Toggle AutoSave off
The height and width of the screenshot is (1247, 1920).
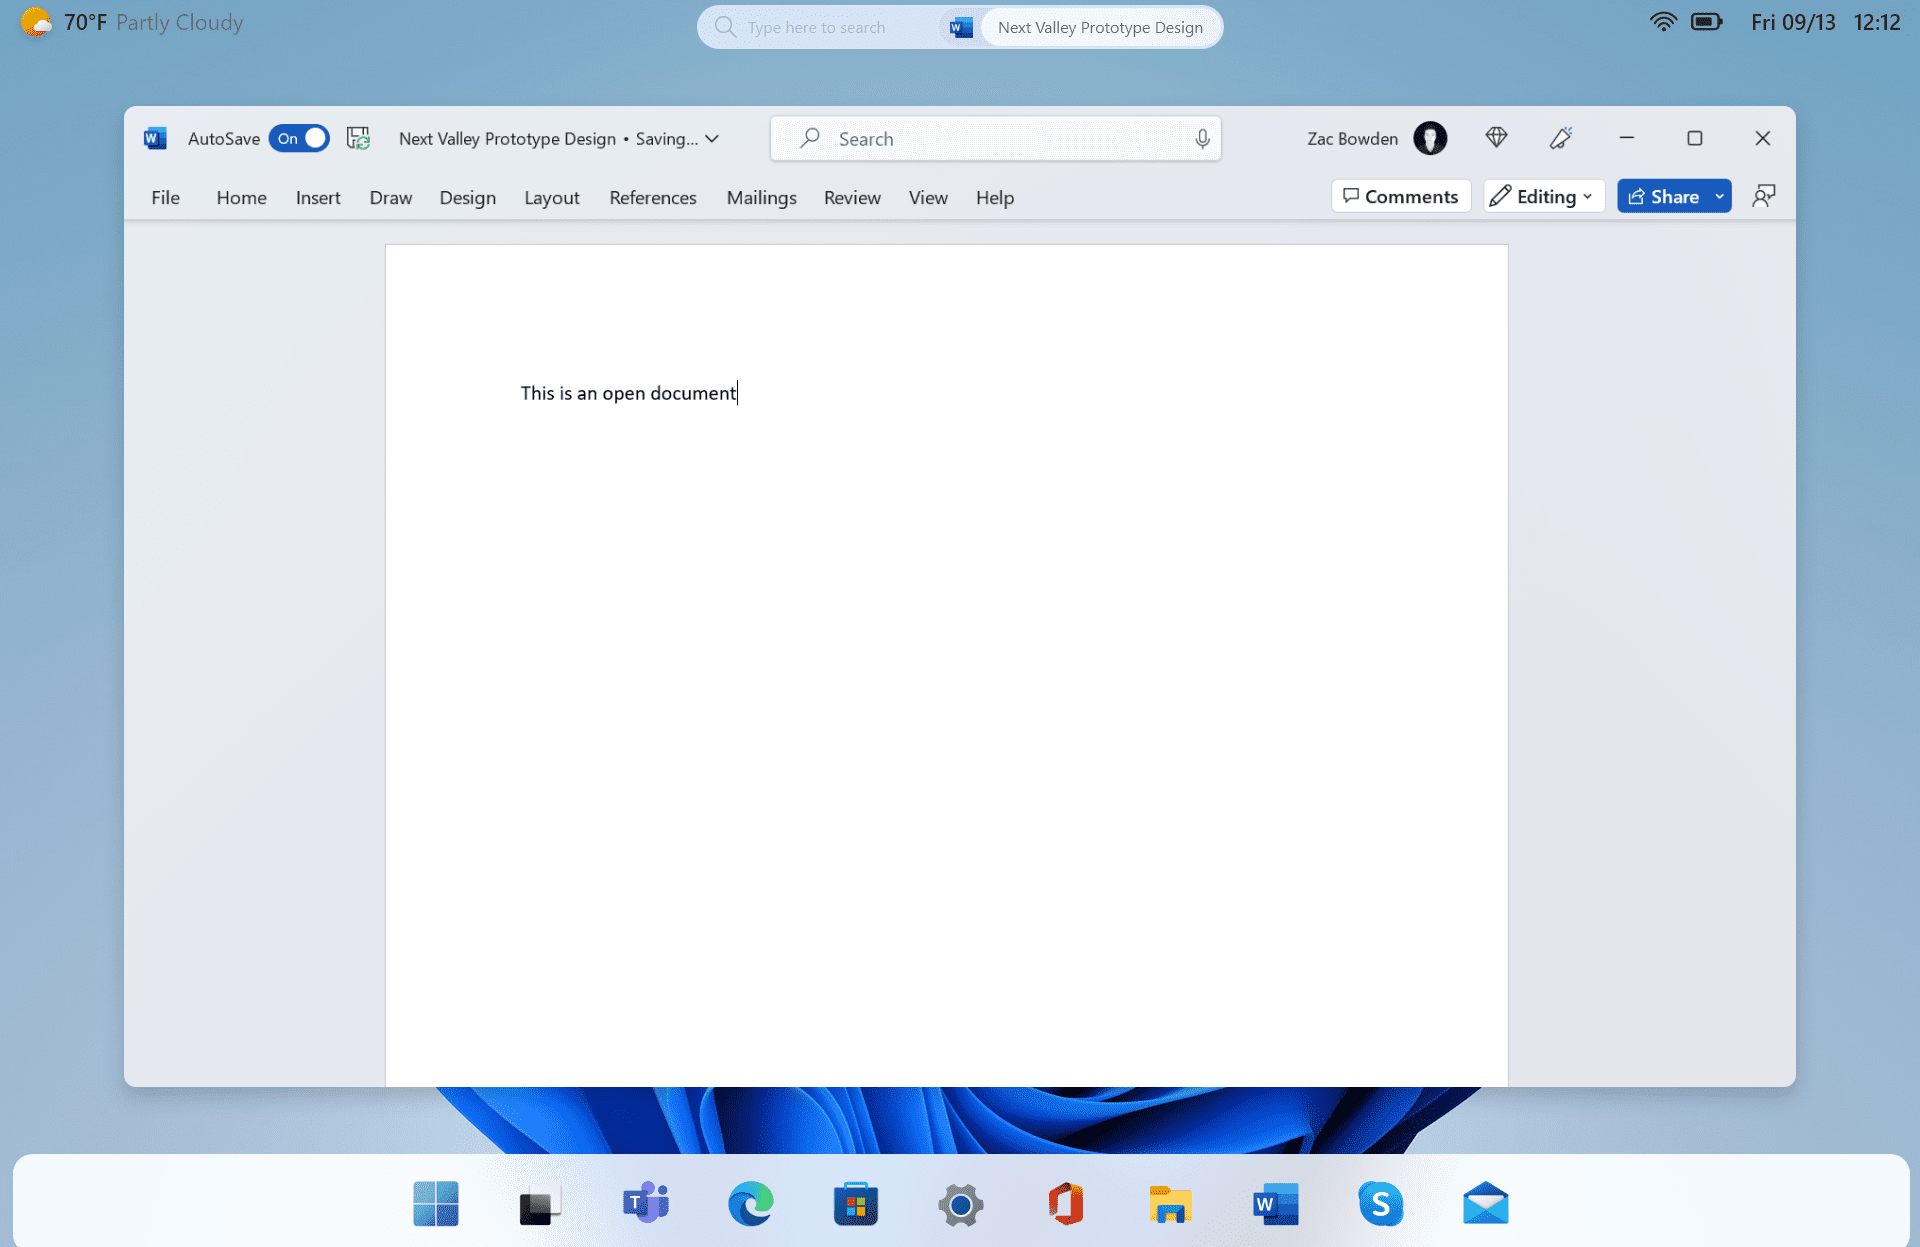299,138
